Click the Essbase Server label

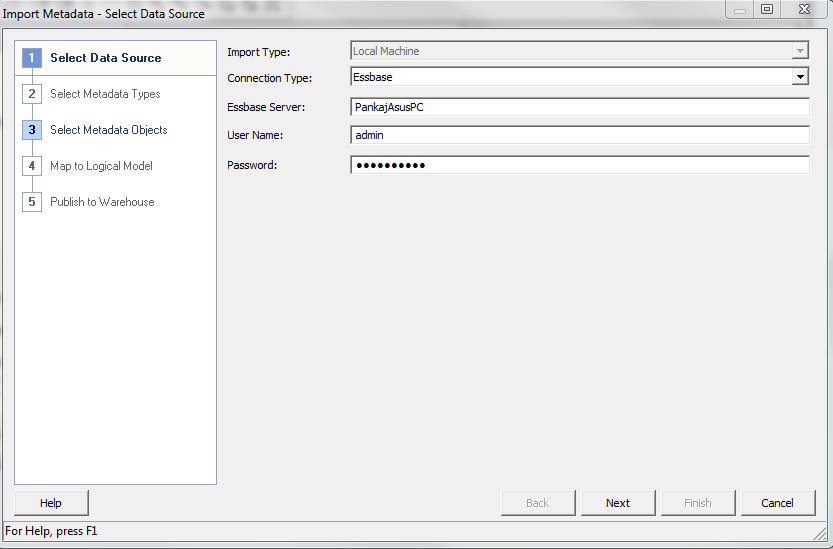click(266, 107)
